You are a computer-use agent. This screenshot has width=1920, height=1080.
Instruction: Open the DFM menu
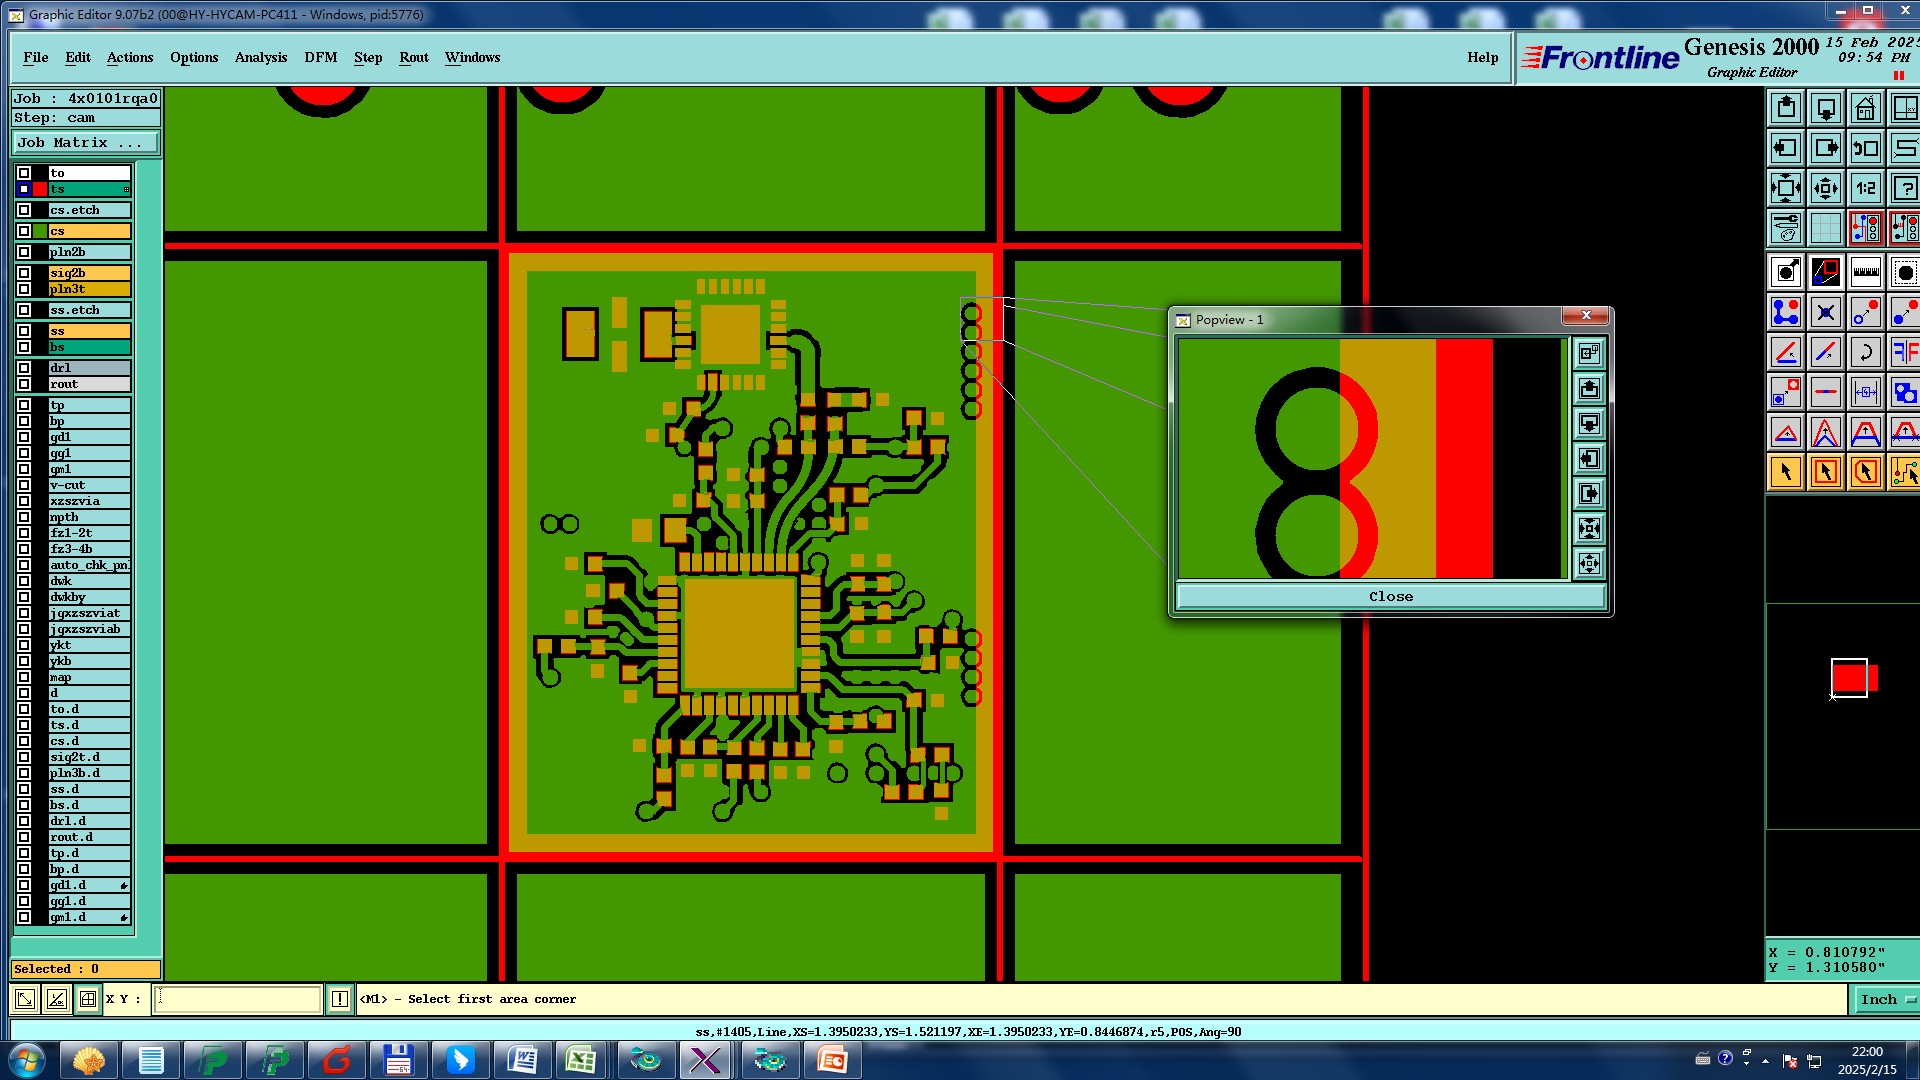pyautogui.click(x=320, y=57)
